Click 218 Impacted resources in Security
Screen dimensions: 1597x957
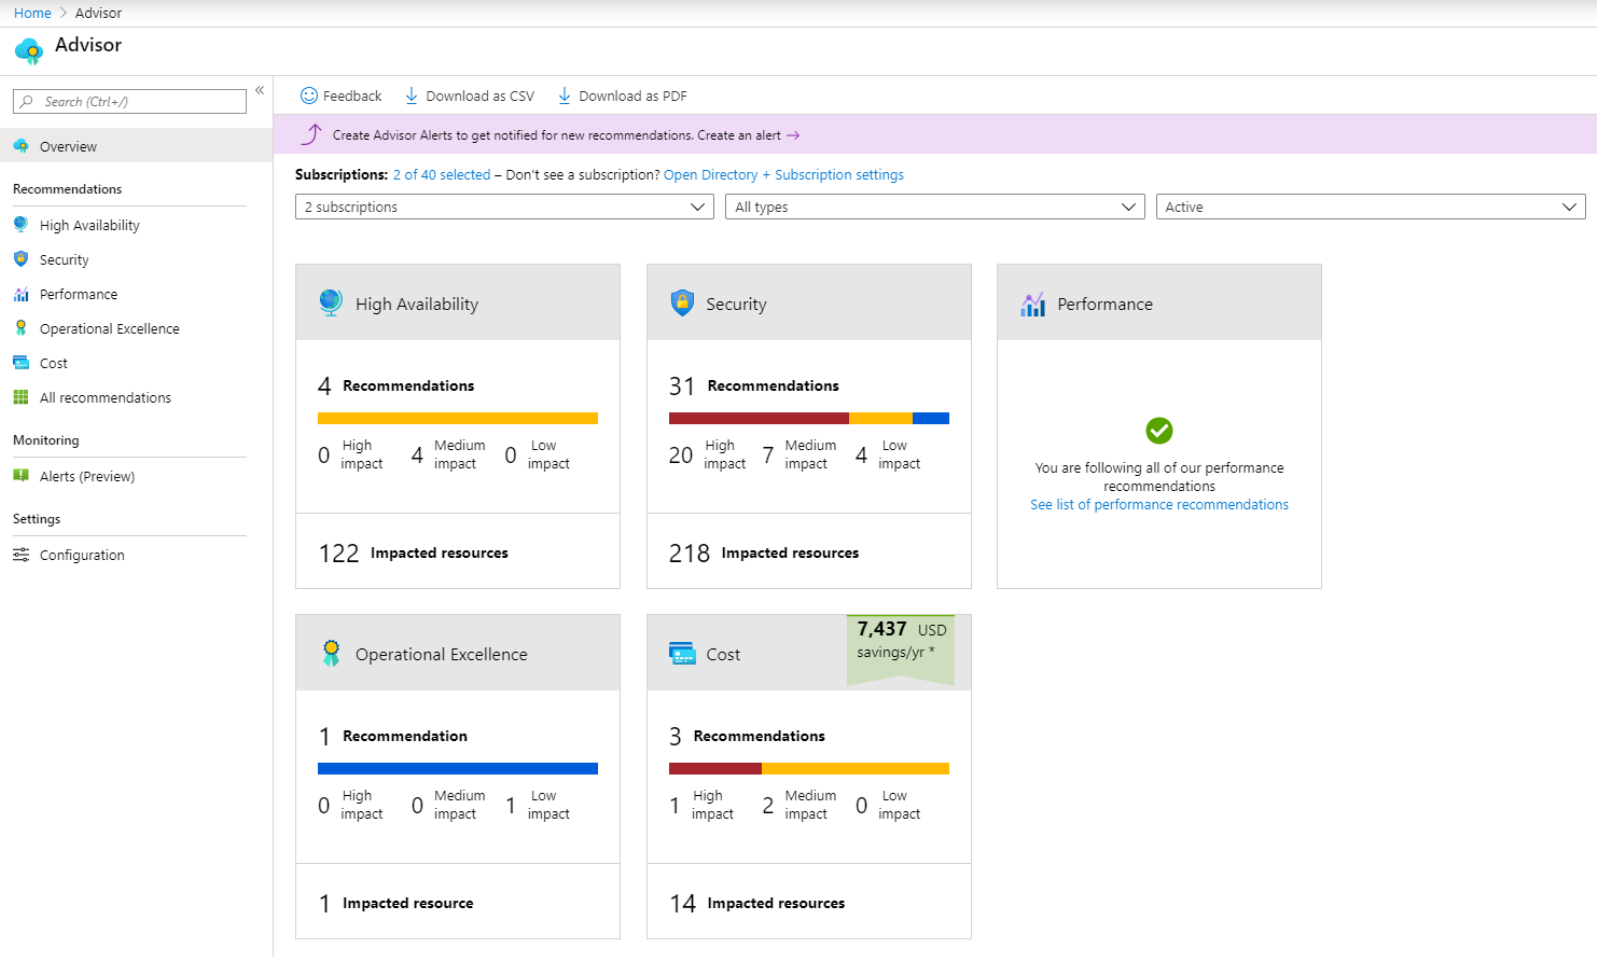(x=764, y=553)
